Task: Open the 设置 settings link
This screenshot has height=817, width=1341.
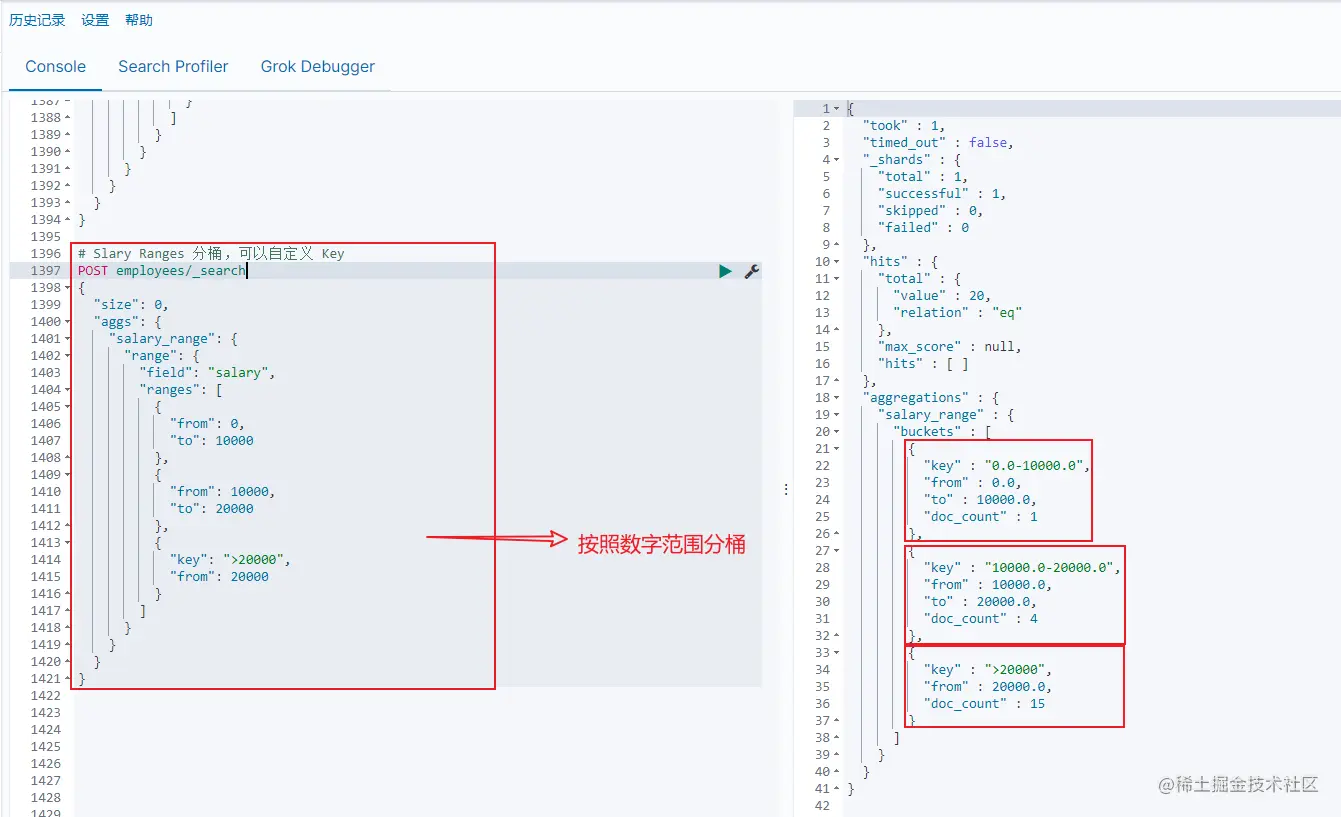Action: [95, 20]
